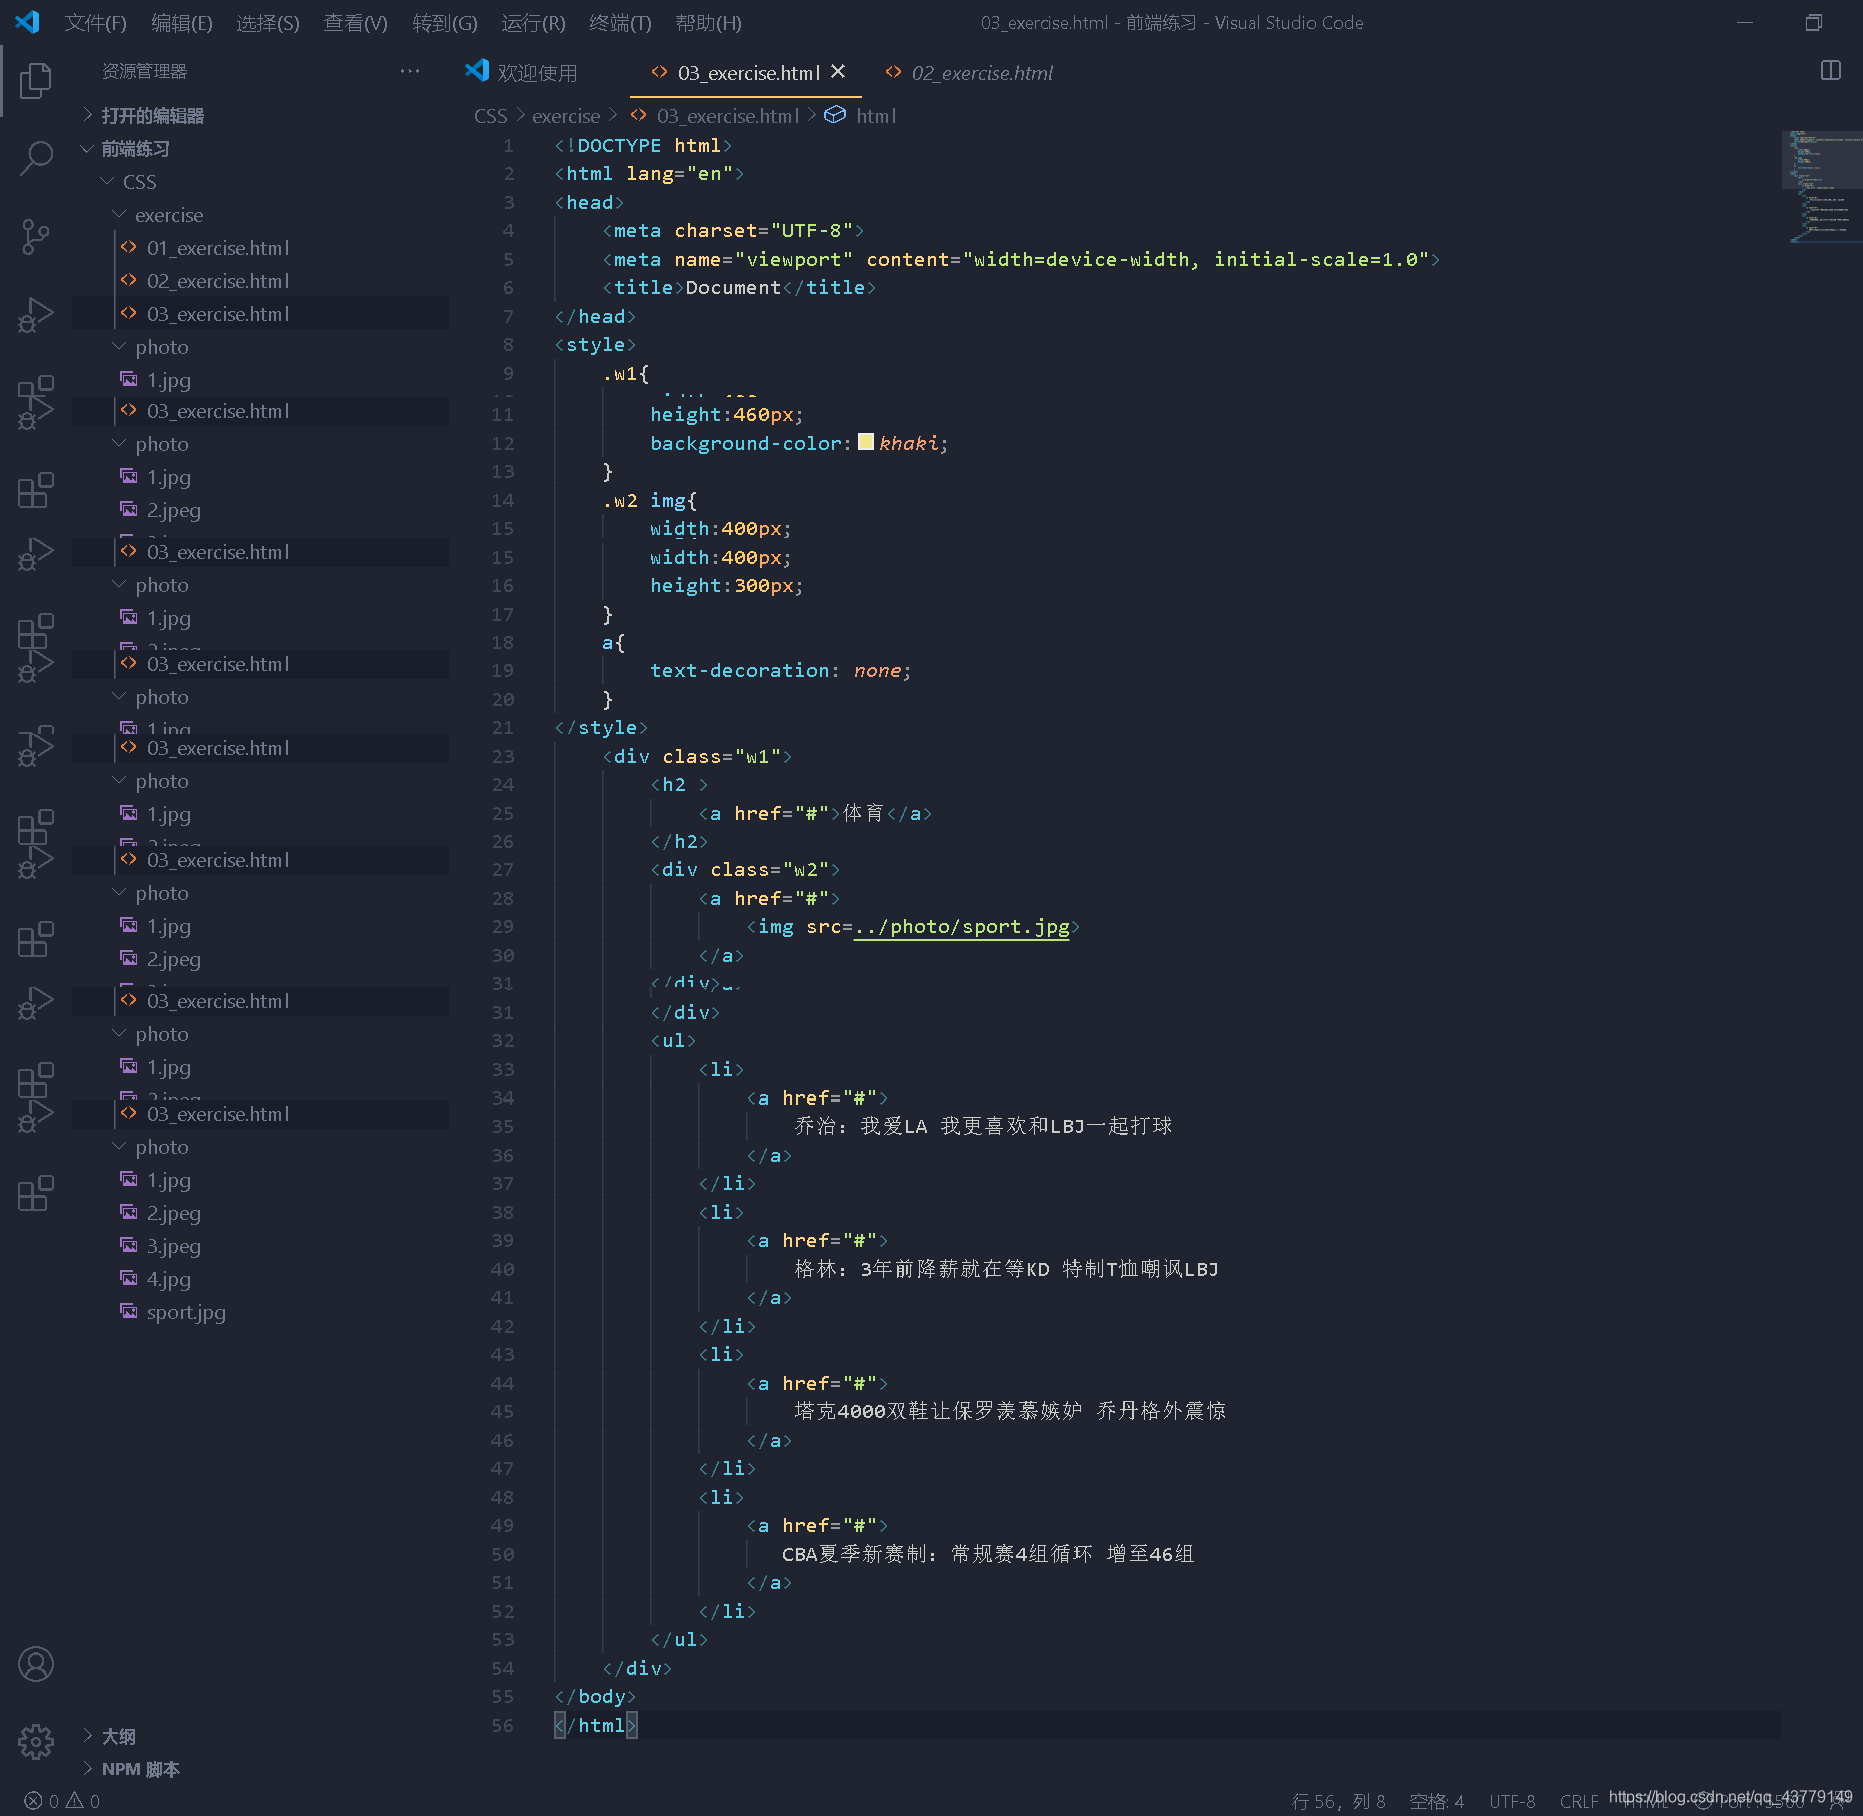The image size is (1863, 1816).
Task: Restore down the VS Code window
Action: click(x=1814, y=22)
